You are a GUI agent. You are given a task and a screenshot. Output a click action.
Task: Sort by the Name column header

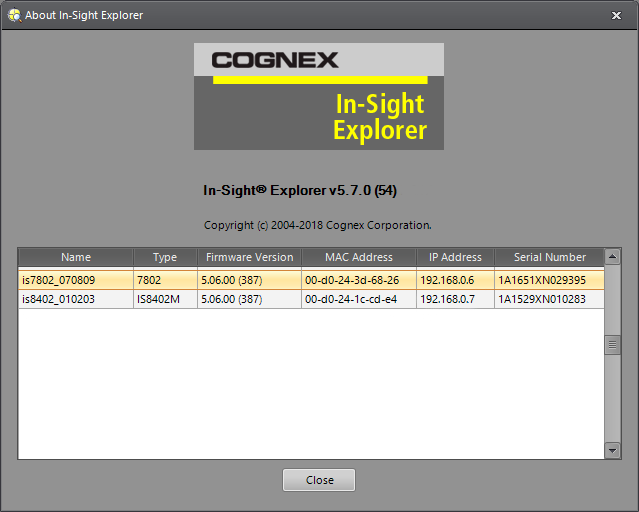pos(76,257)
